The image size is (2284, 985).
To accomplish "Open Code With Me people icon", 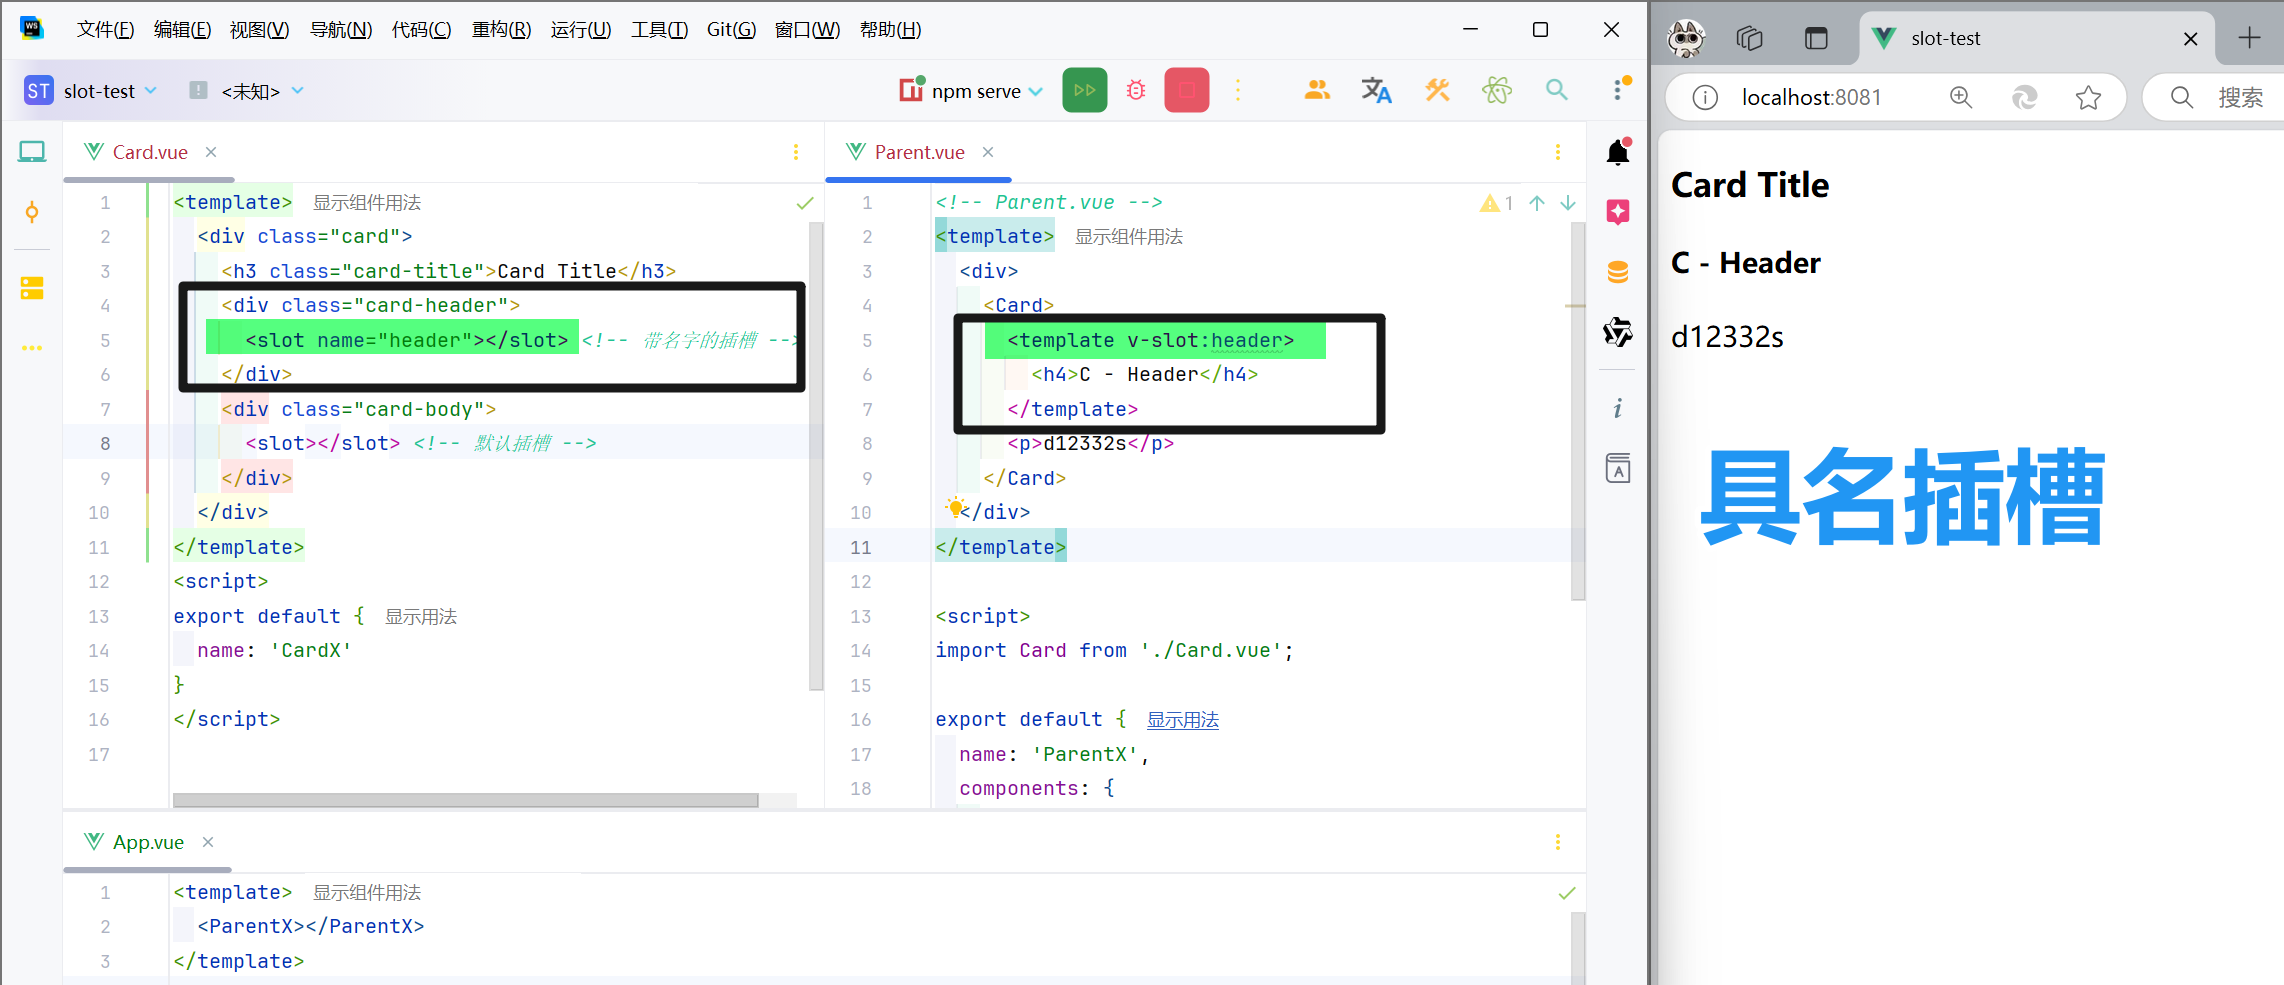I will point(1317,90).
